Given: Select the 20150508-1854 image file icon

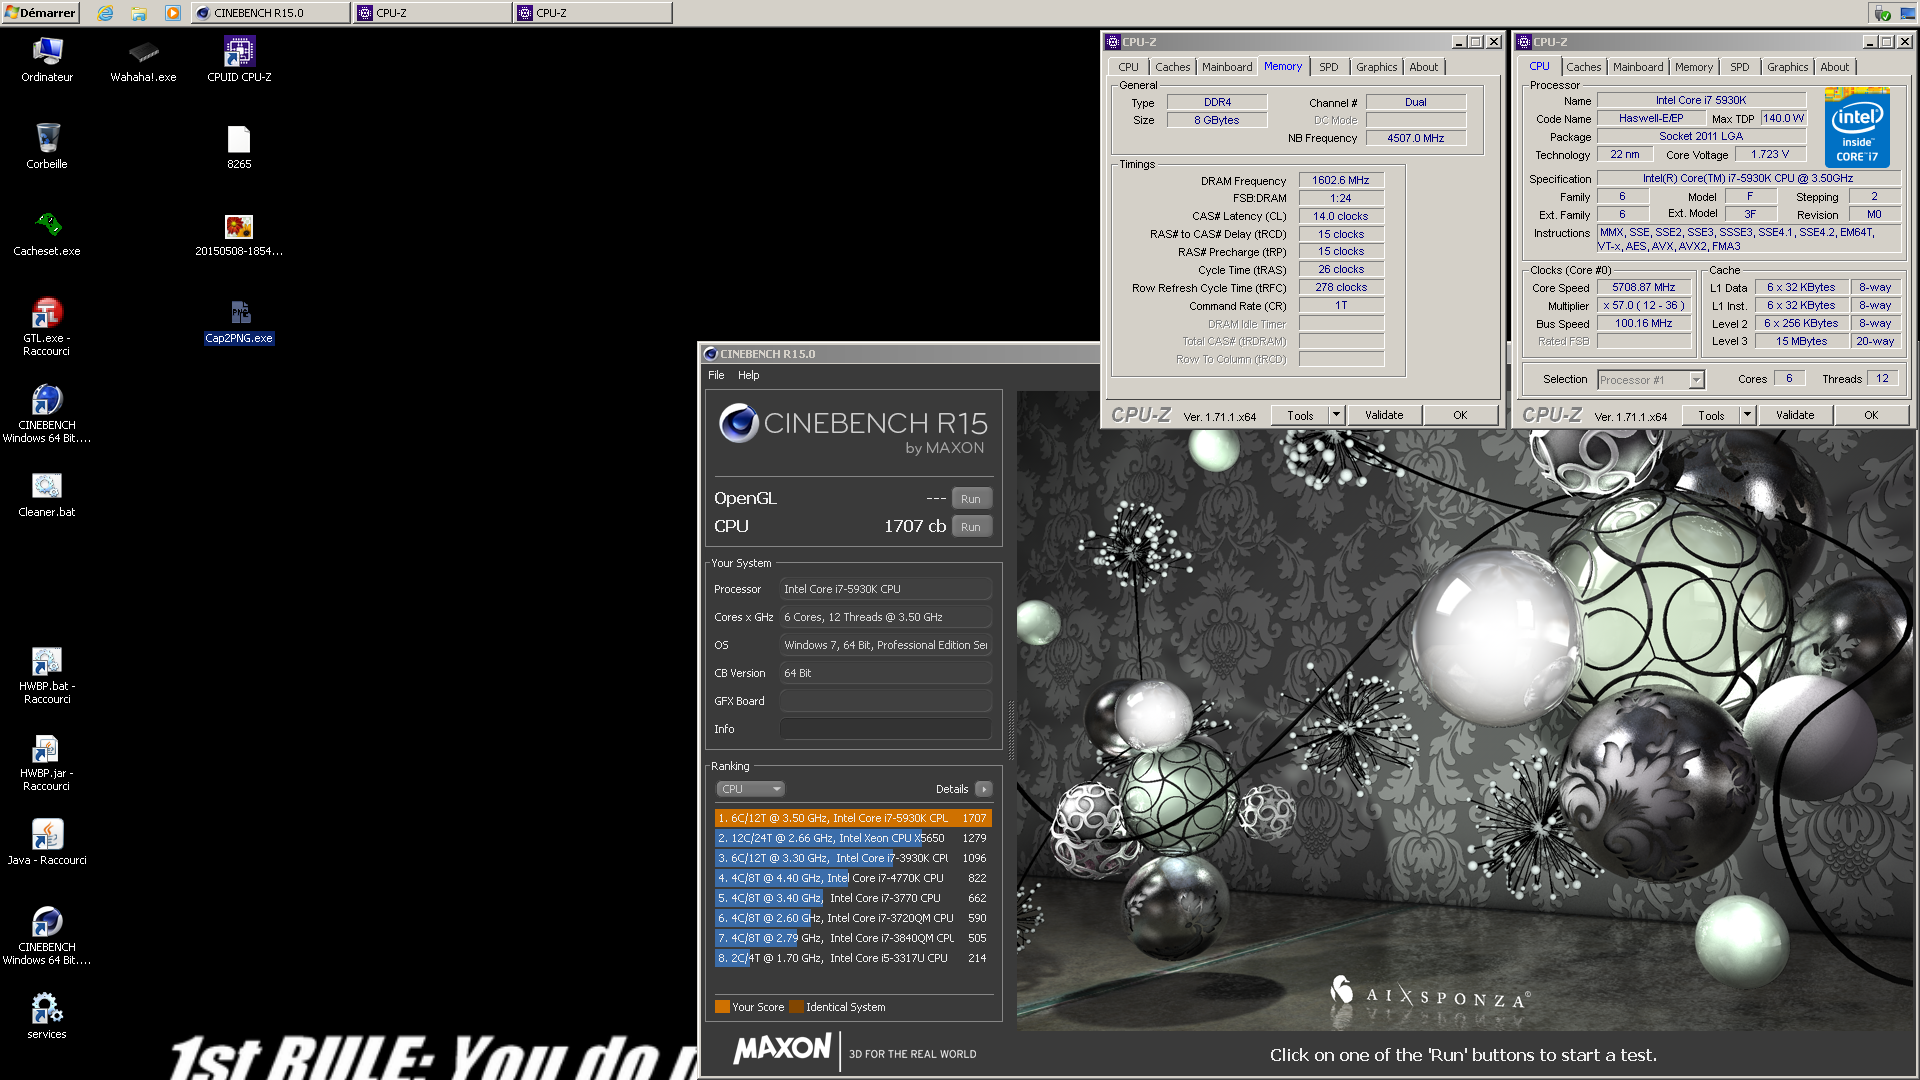Looking at the screenshot, I should [239, 233].
